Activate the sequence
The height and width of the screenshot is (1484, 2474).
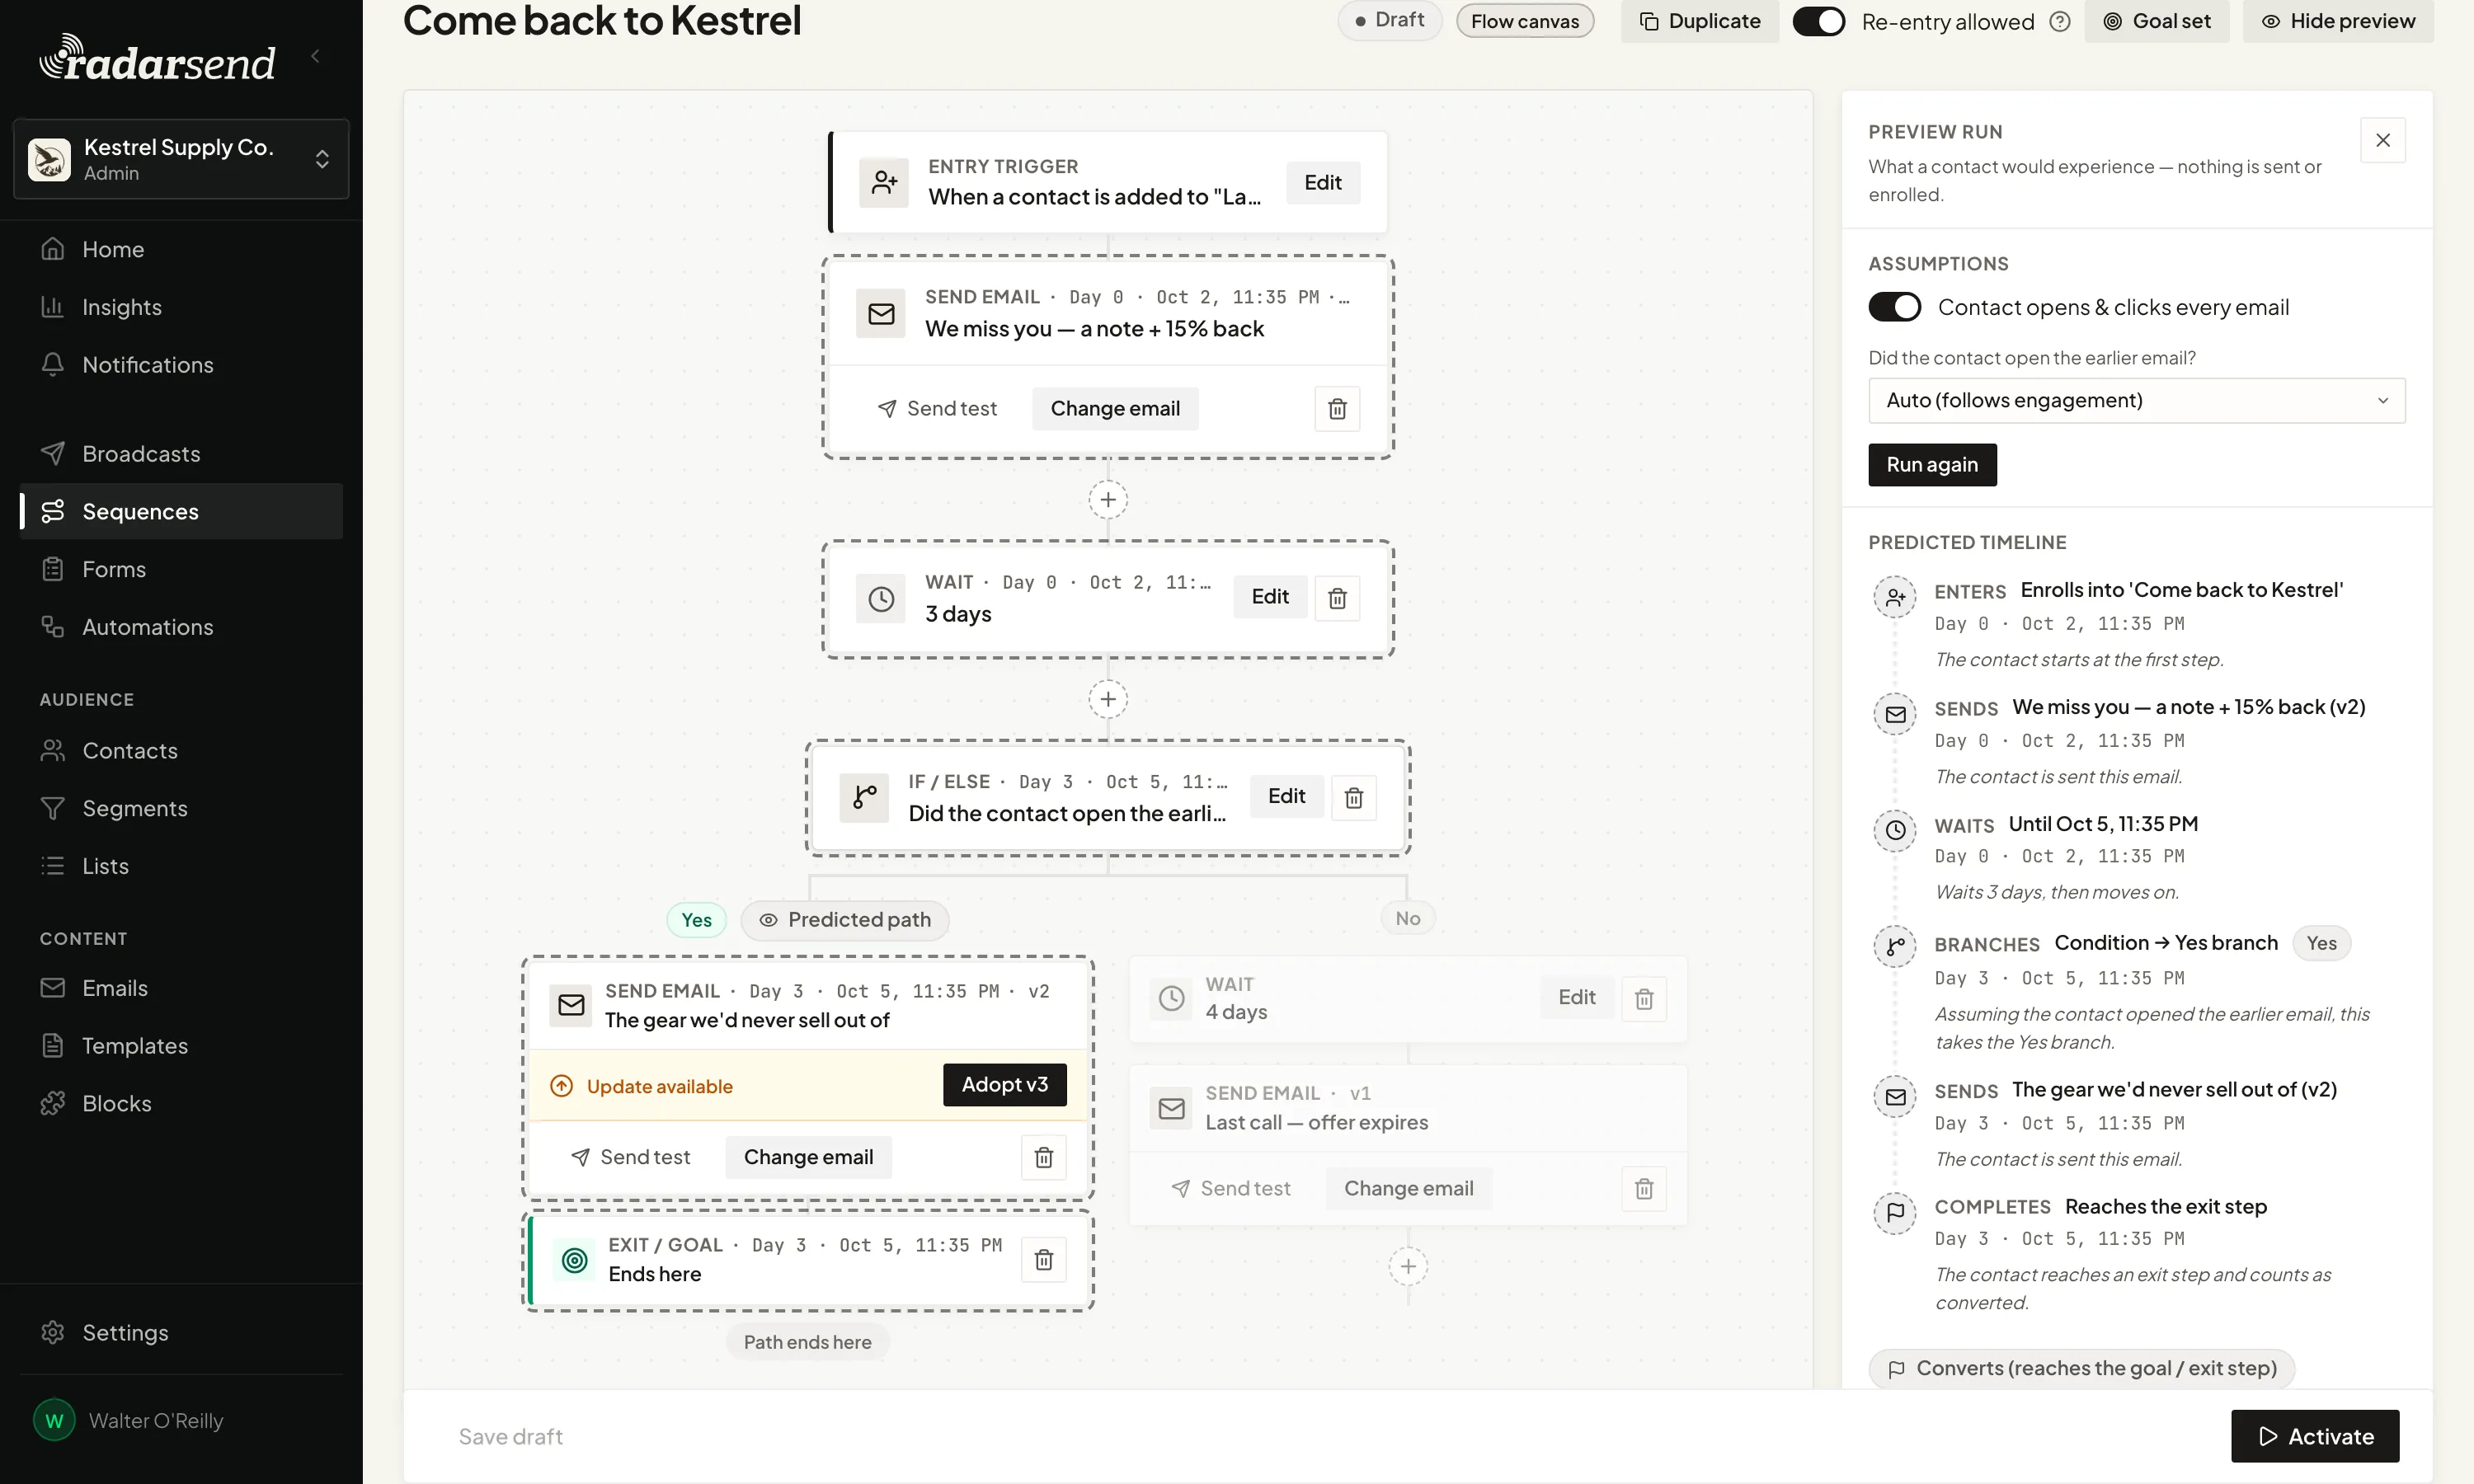click(2315, 1437)
